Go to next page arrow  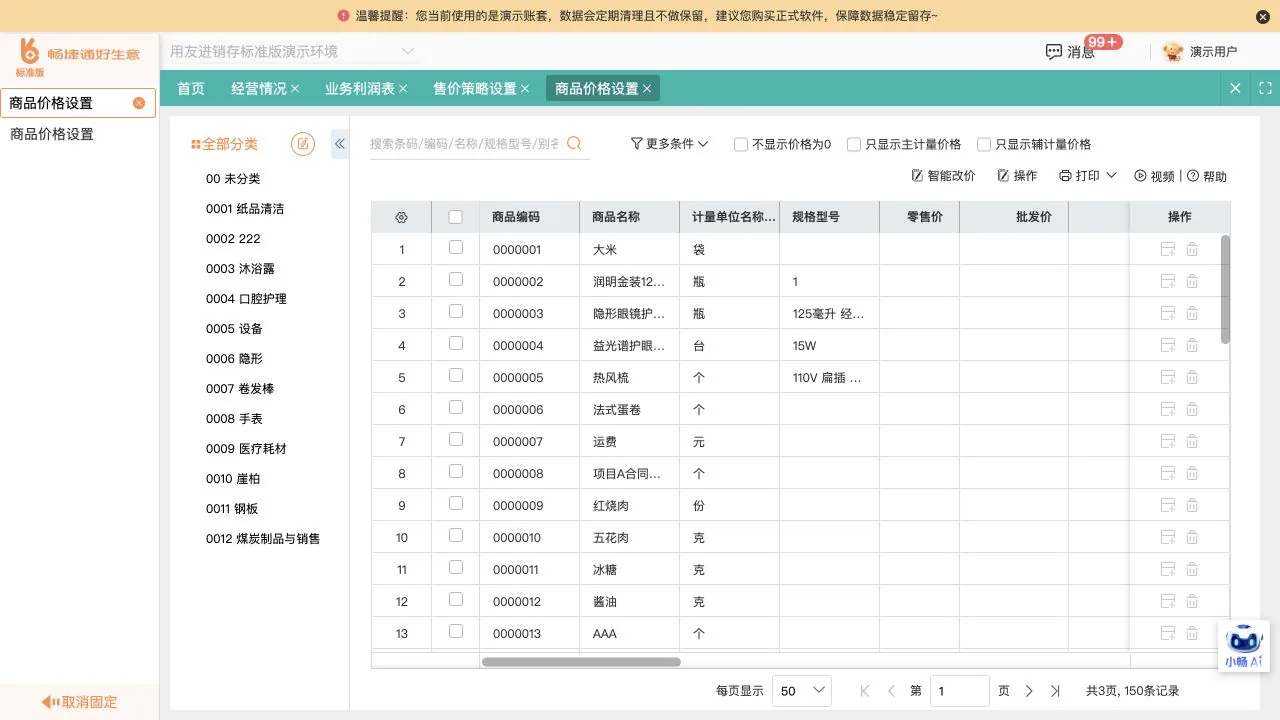(1029, 691)
